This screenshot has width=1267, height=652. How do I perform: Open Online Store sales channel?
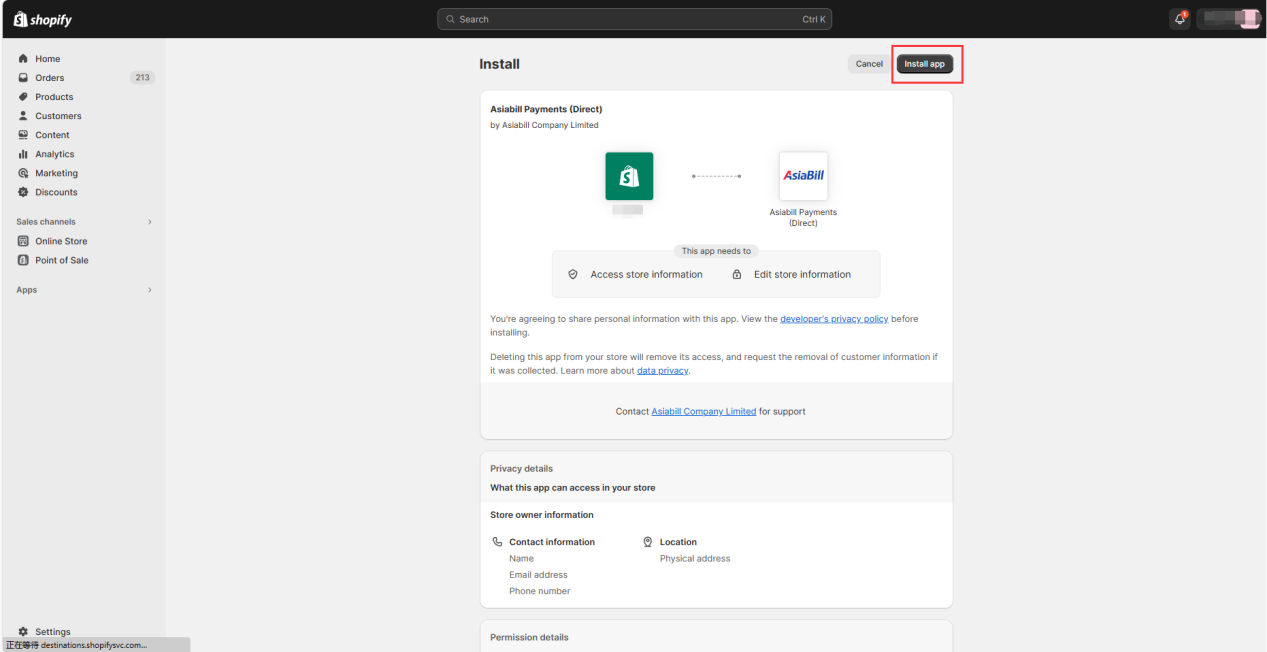[x=61, y=241]
